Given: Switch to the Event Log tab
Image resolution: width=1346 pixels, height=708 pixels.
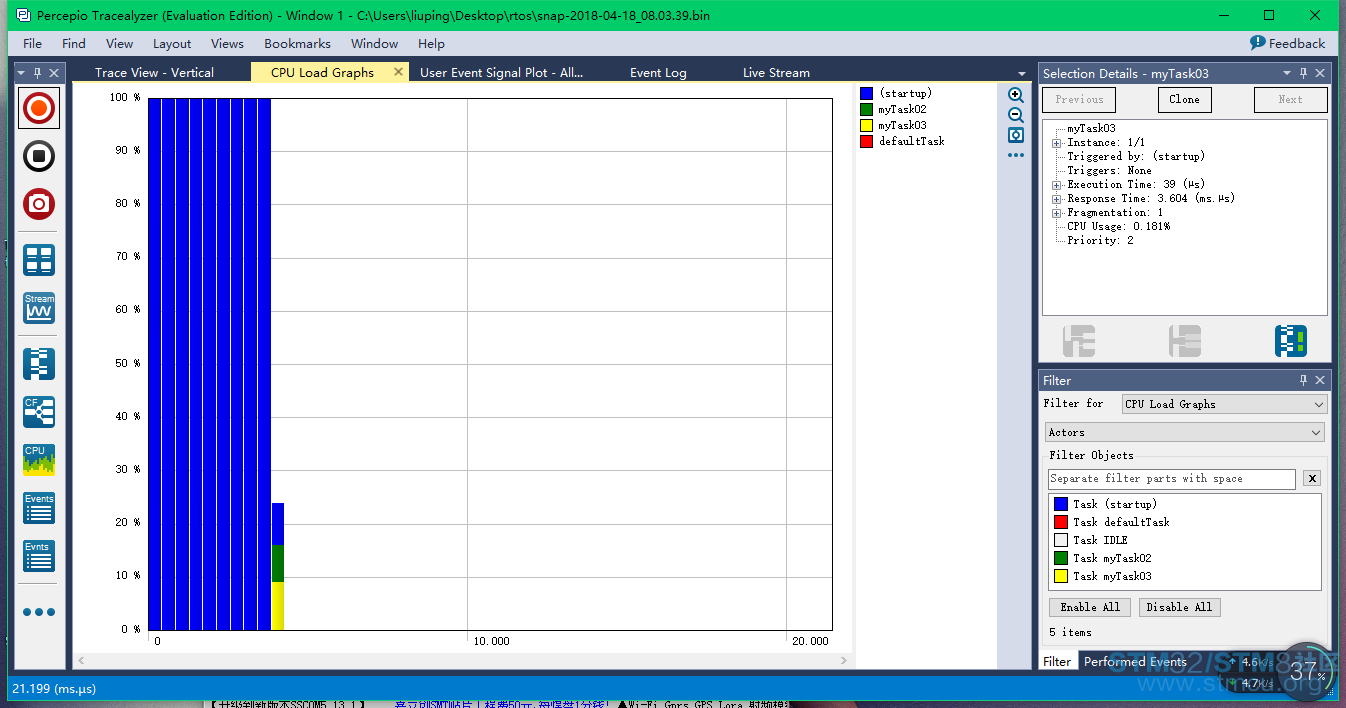Looking at the screenshot, I should click(658, 72).
